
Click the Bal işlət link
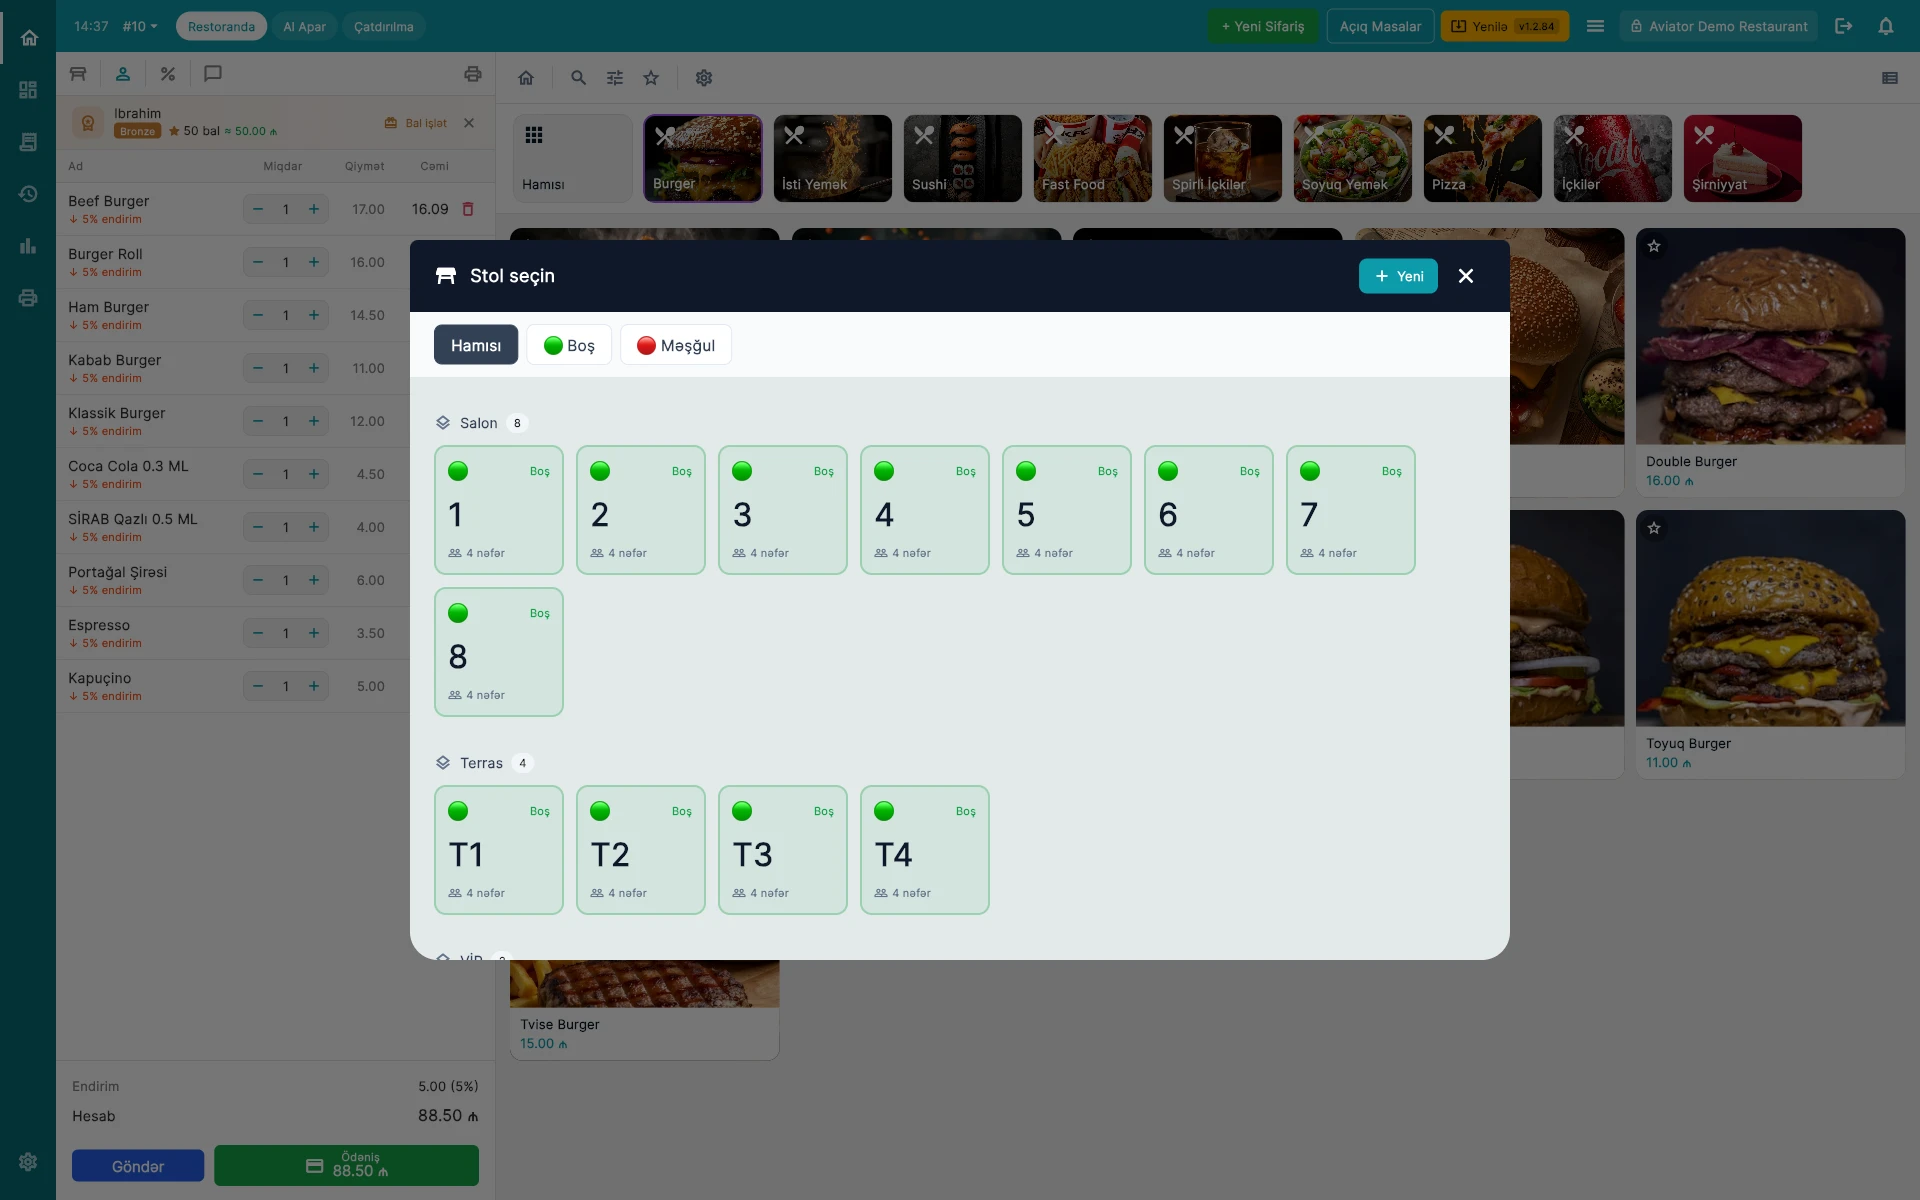pos(416,123)
